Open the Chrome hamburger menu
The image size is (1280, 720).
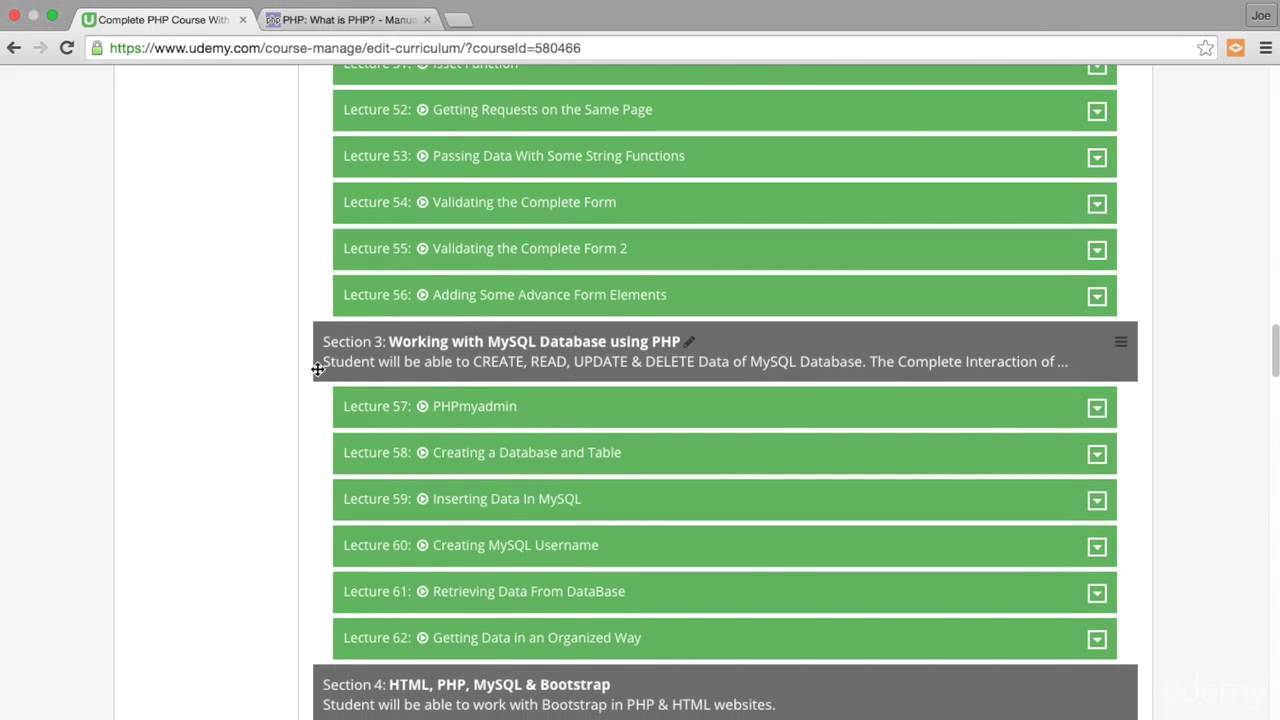click(x=1265, y=48)
